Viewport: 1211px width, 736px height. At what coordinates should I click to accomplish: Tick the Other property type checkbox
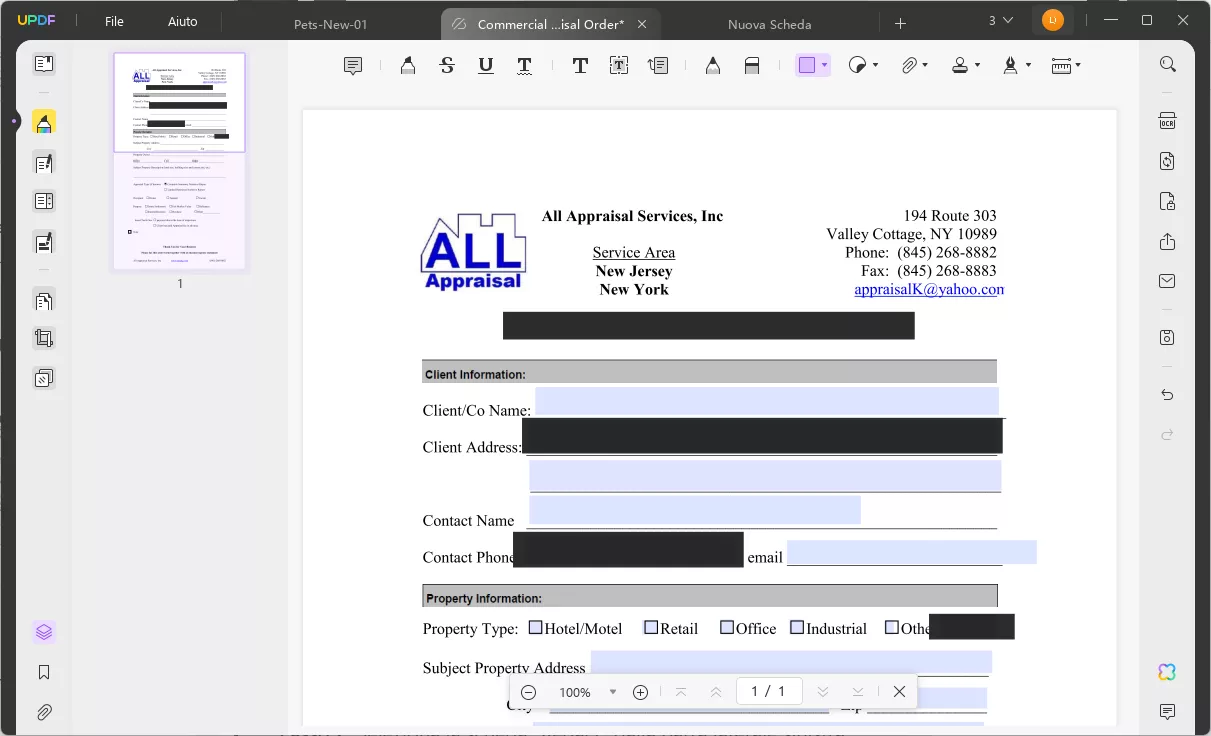tap(891, 628)
